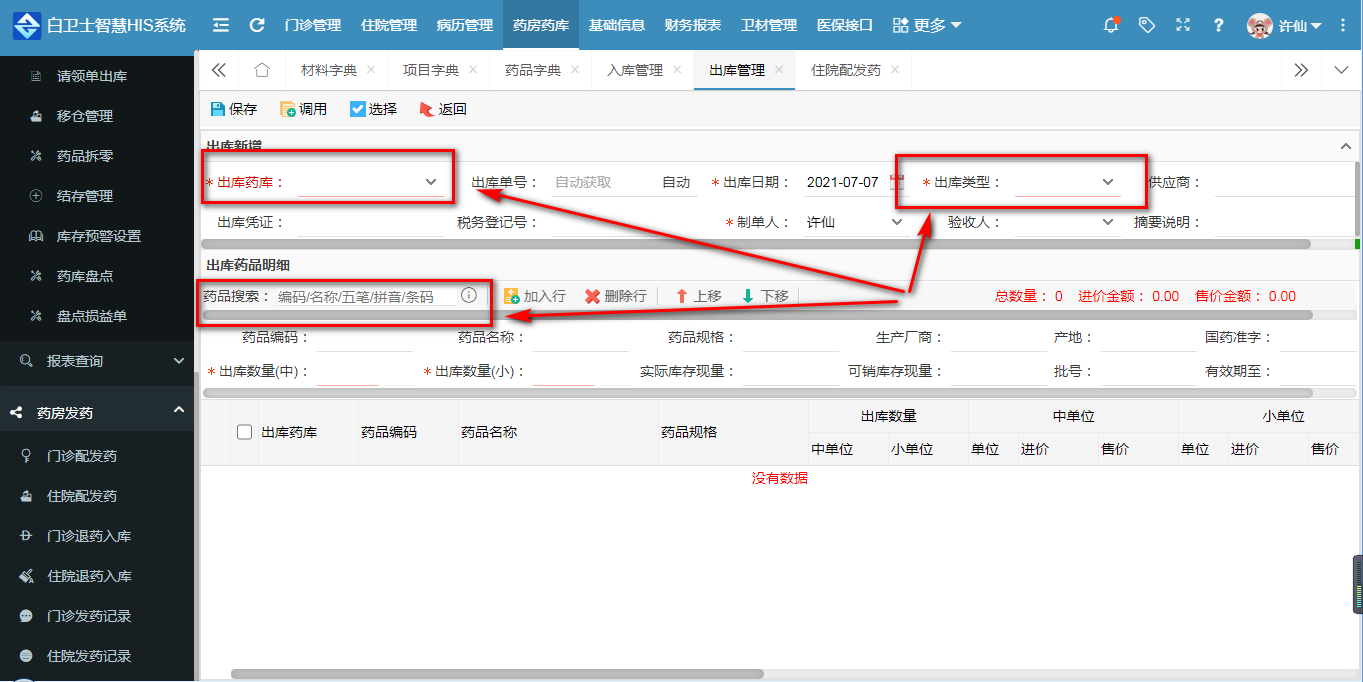Screen dimensions: 1363x682
Task: Click the 出库凭证 input field
Action: pos(370,222)
